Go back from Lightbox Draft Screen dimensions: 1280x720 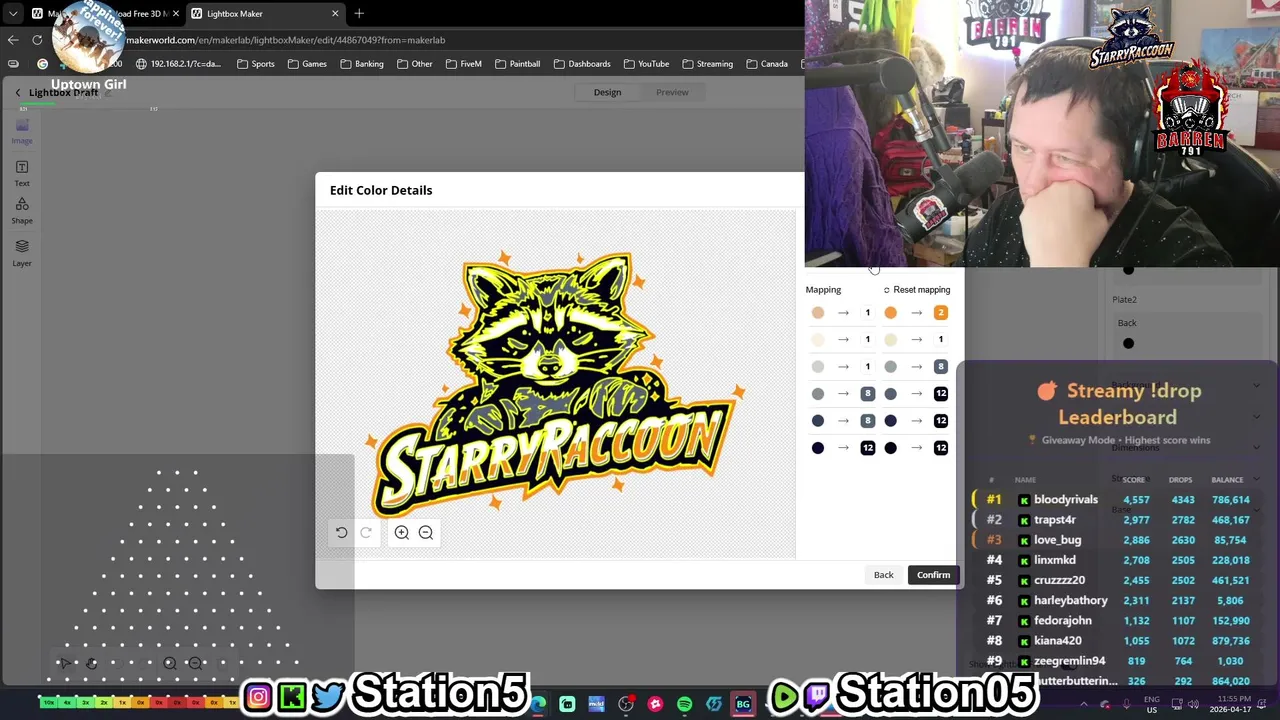[x=17, y=93]
